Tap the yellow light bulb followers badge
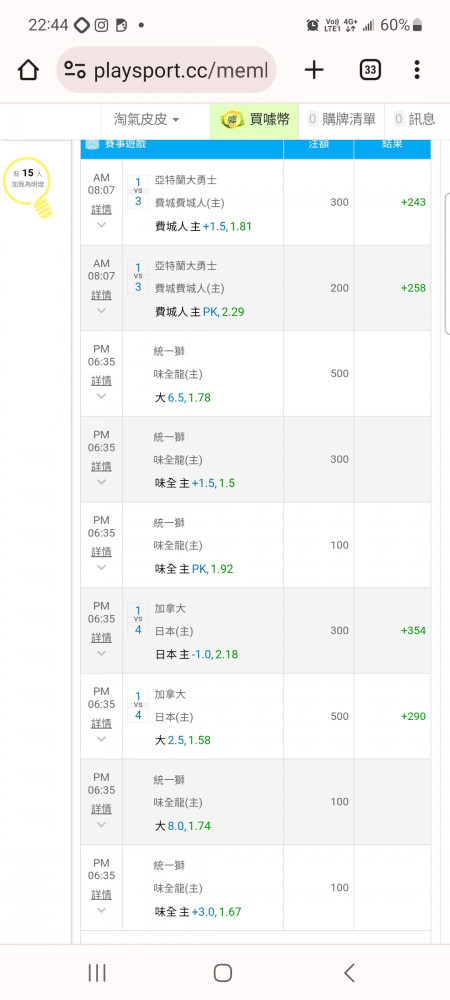The image size is (450, 1000). click(26, 189)
